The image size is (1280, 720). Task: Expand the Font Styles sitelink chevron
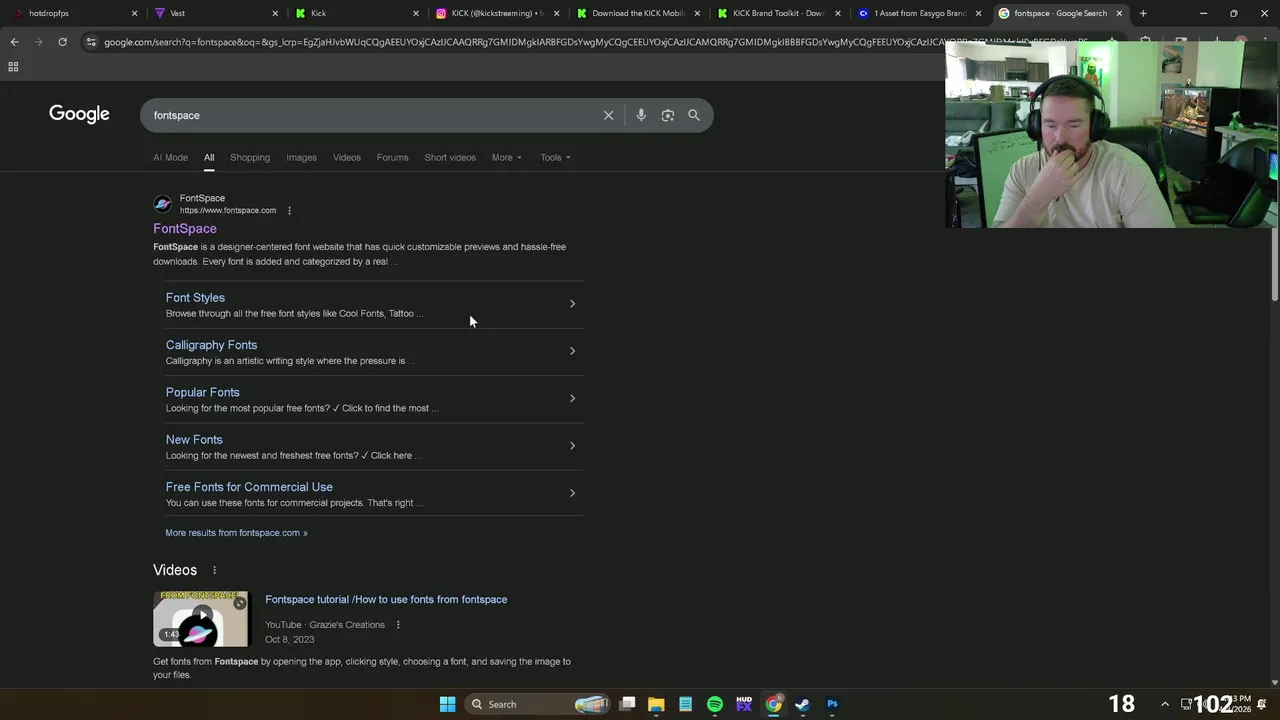[x=572, y=304]
